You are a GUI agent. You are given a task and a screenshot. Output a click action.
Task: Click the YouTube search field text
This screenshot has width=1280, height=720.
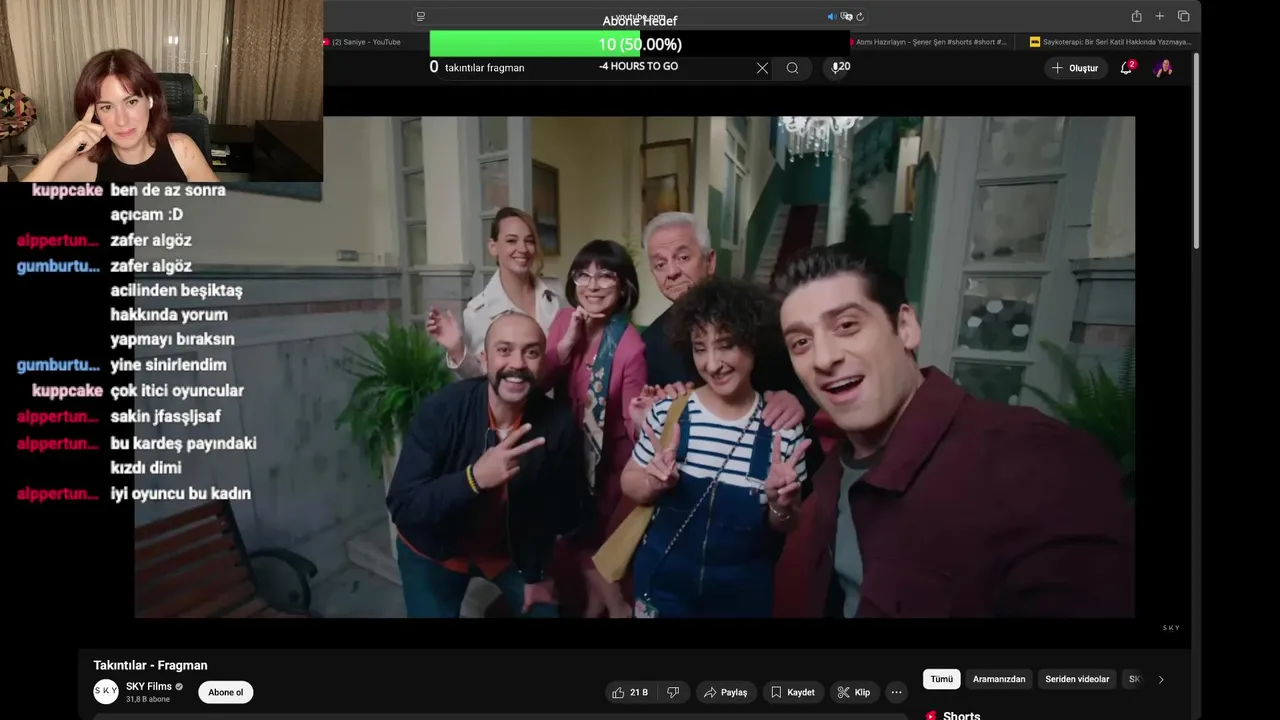484,68
